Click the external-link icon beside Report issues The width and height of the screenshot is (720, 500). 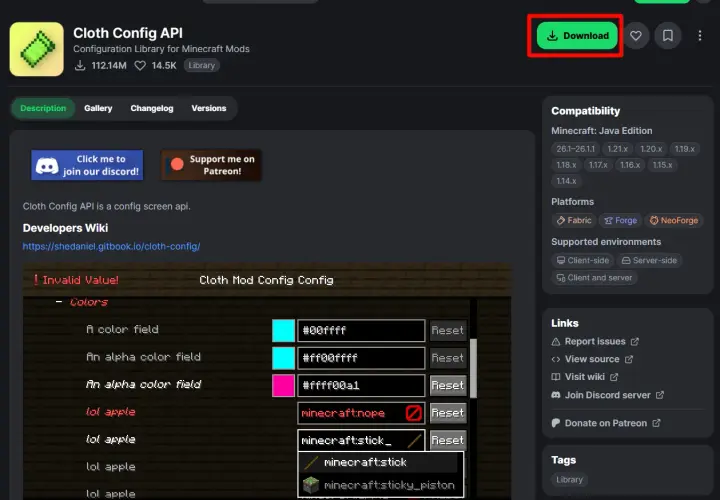tap(635, 342)
